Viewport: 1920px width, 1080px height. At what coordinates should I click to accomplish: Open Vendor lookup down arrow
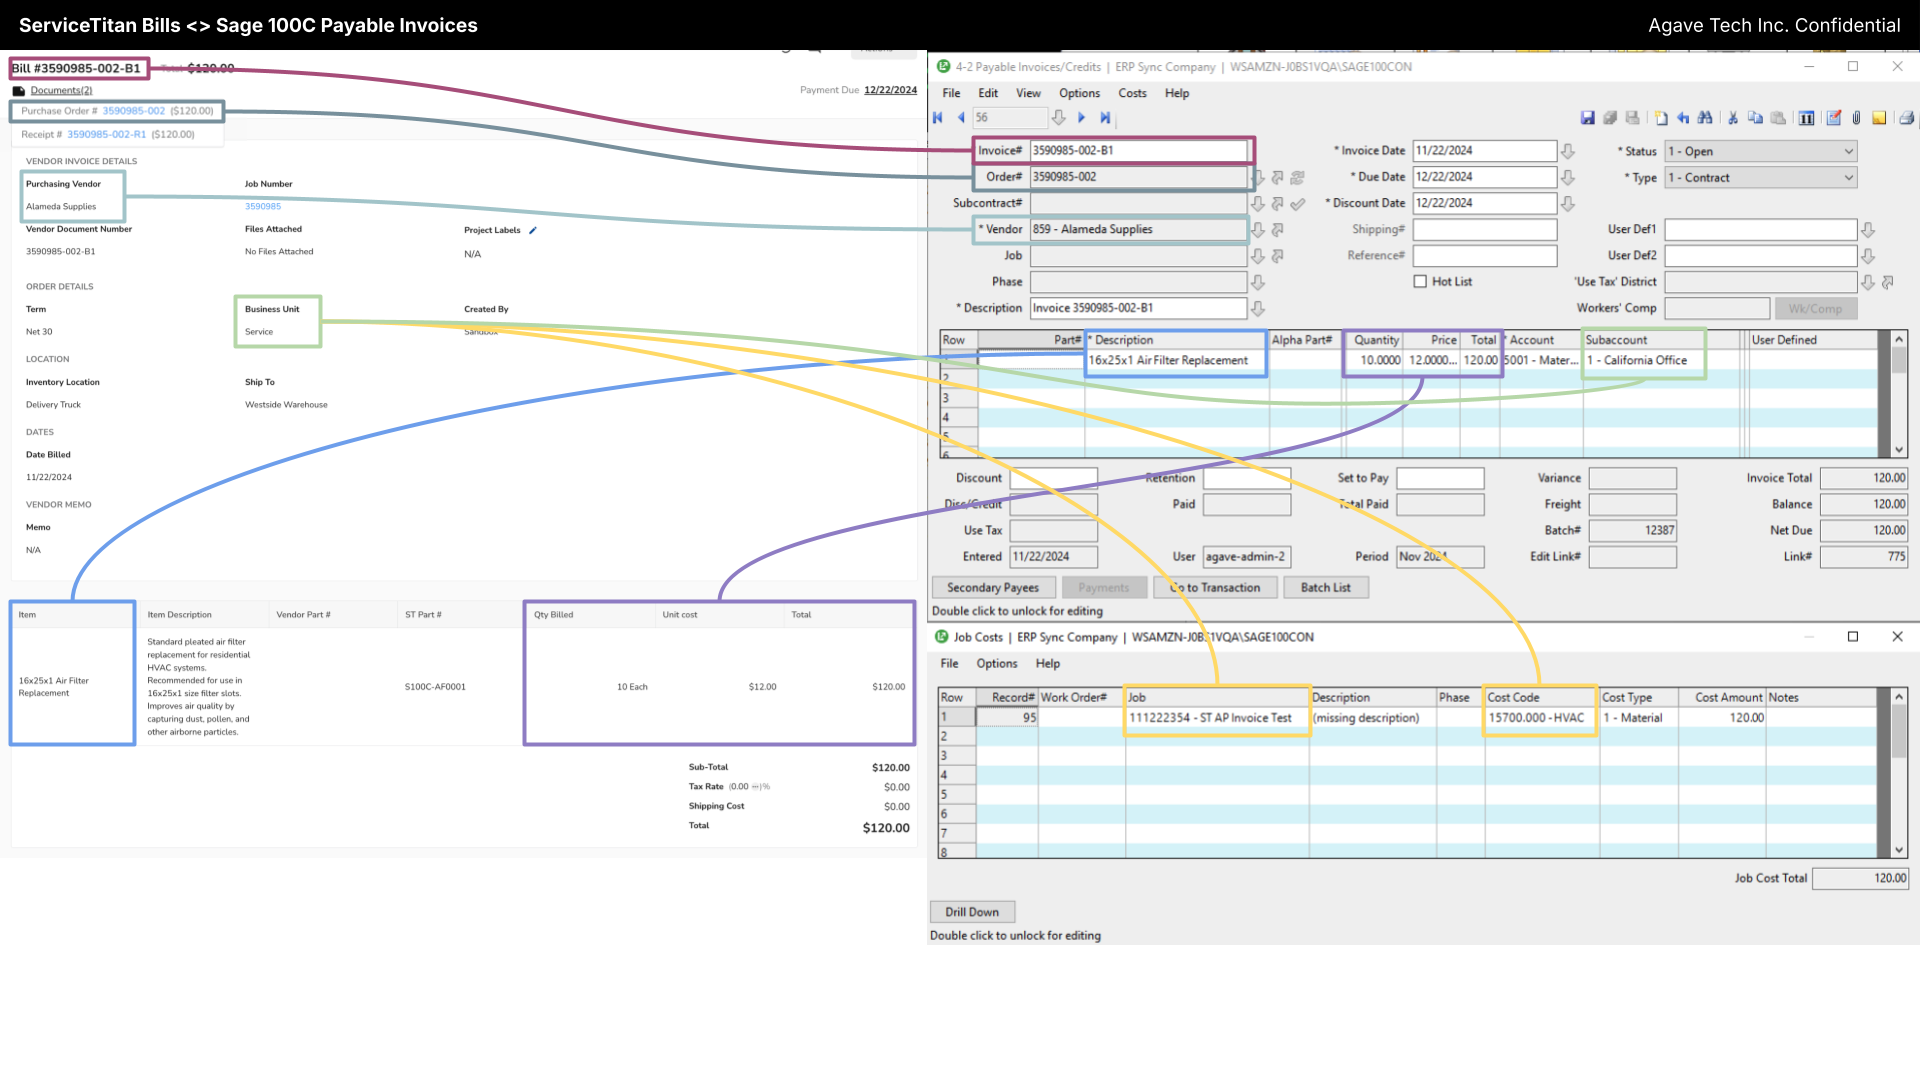pos(1258,230)
